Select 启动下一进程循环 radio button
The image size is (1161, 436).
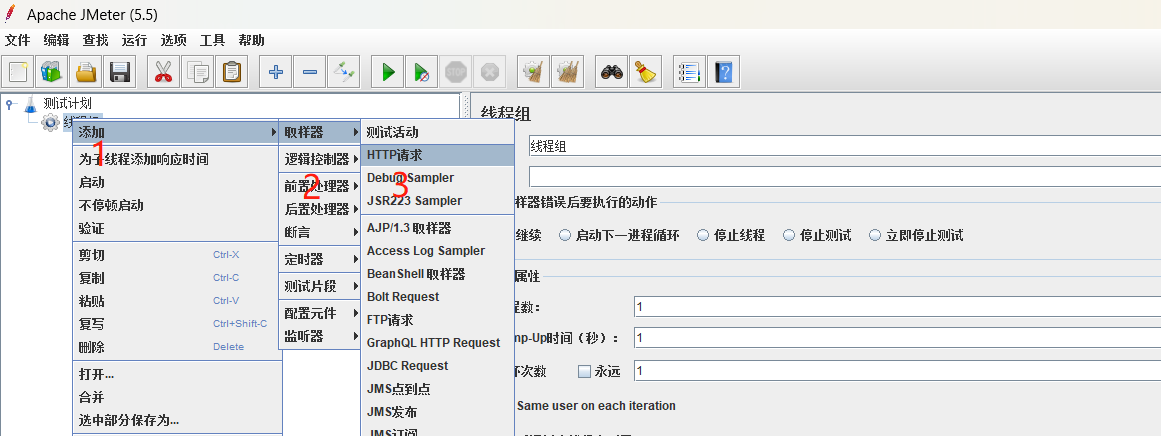pos(565,235)
